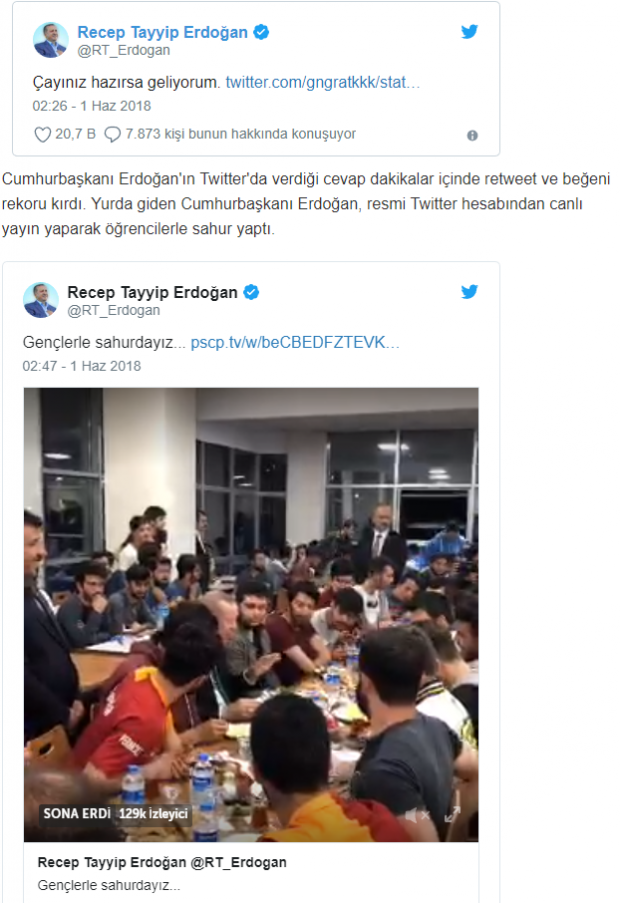Click the video card title Recep Tayyip Erdoğan @RT_Erdogan
The width and height of the screenshot is (620, 903).
click(x=162, y=862)
